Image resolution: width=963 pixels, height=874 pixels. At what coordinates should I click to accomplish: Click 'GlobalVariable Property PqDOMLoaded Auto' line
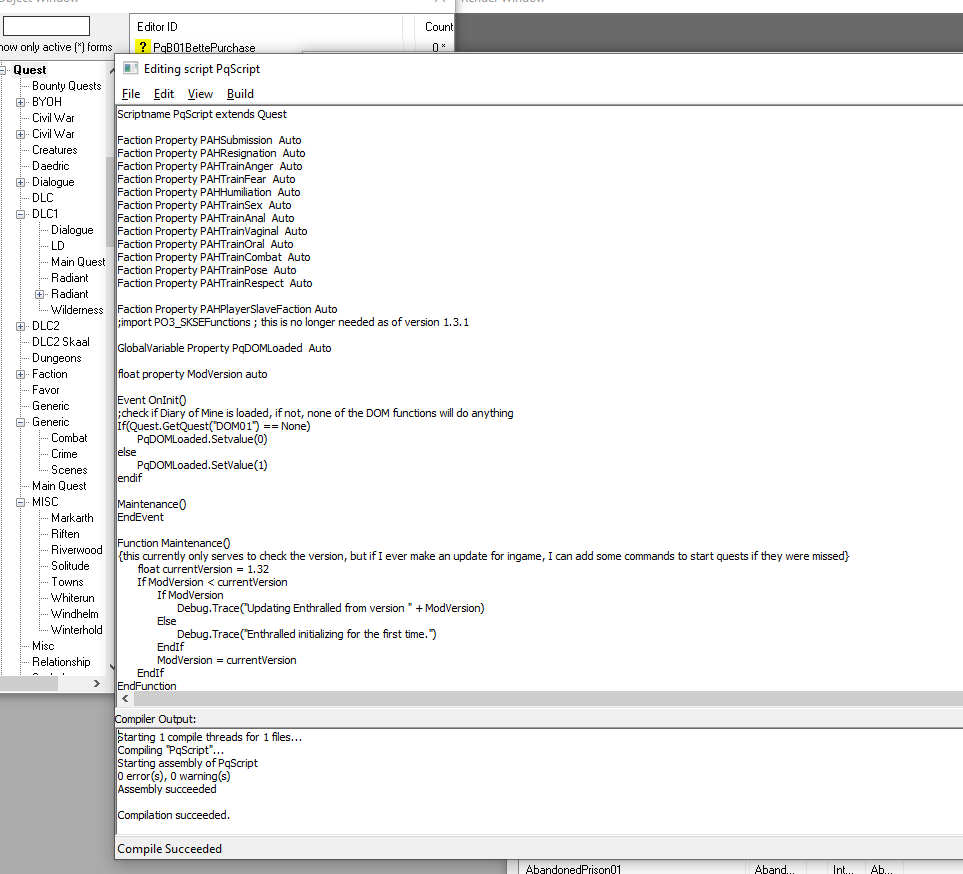pos(224,348)
